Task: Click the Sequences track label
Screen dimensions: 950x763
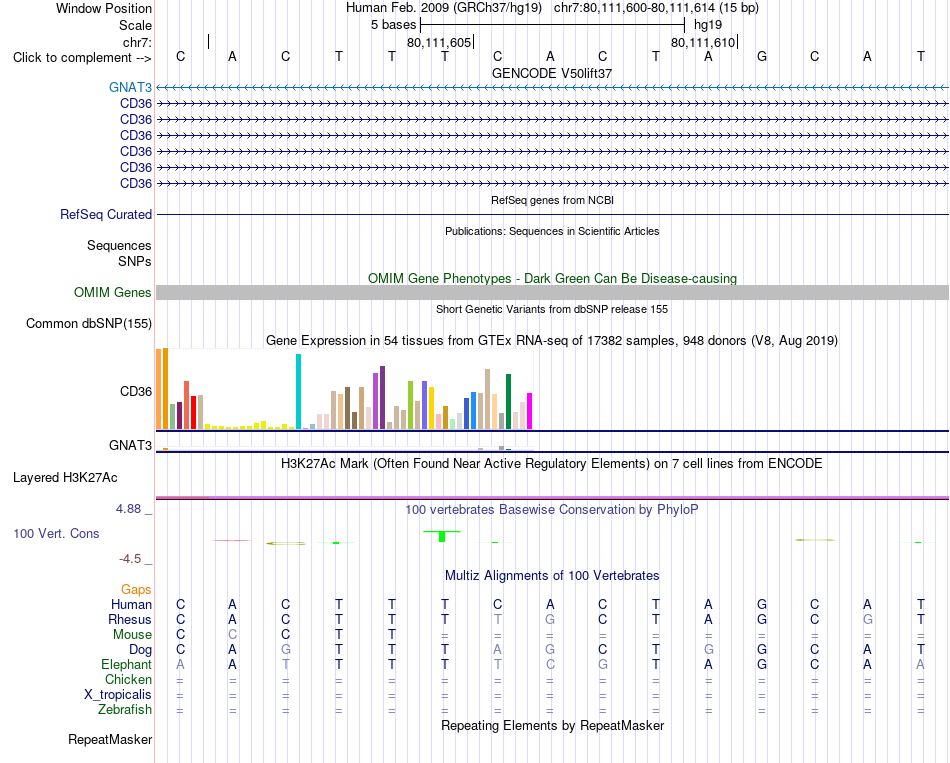Action: pos(119,245)
